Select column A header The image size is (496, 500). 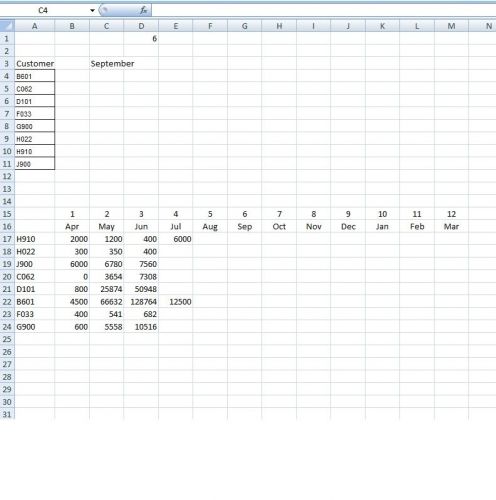[35, 26]
